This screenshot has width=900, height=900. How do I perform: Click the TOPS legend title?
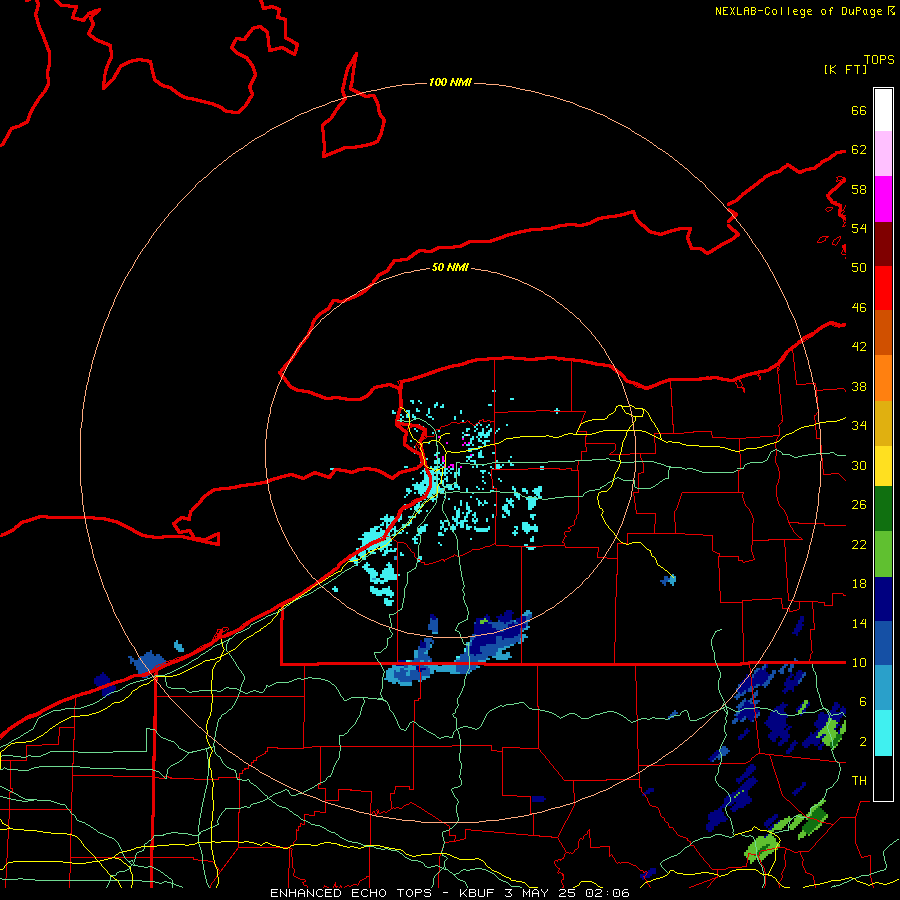(879, 59)
